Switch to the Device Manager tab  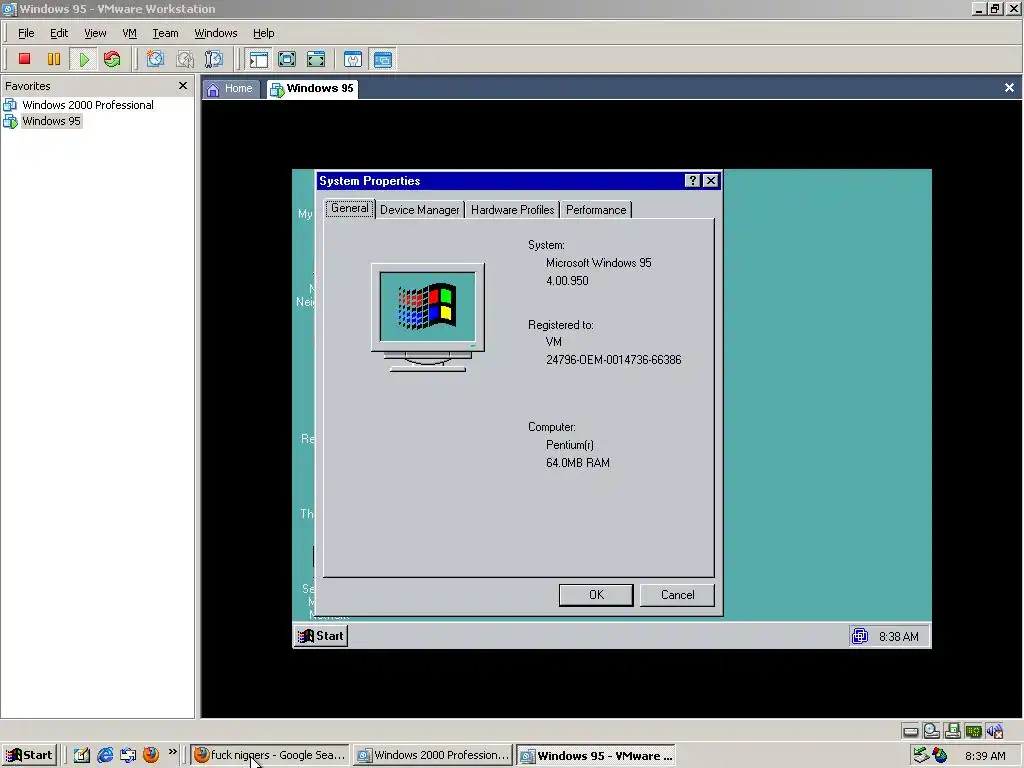click(420, 210)
